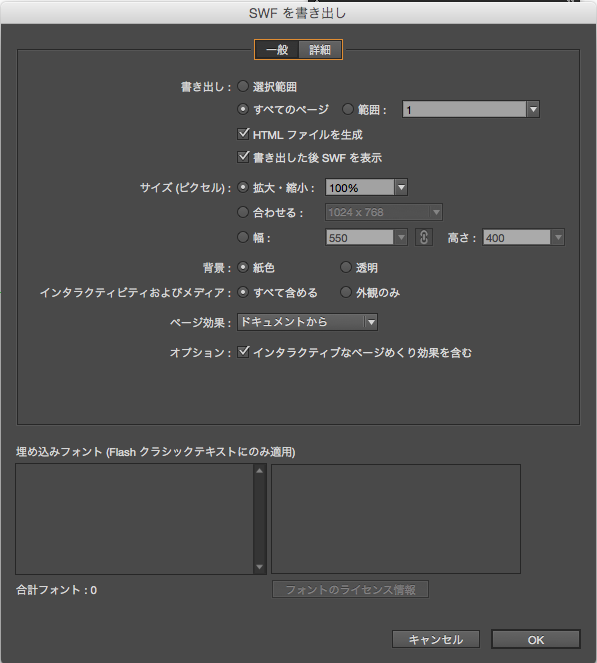This screenshot has height=663, width=597.
Task: Open the height 400 dropdown arrow
Action: click(x=558, y=237)
